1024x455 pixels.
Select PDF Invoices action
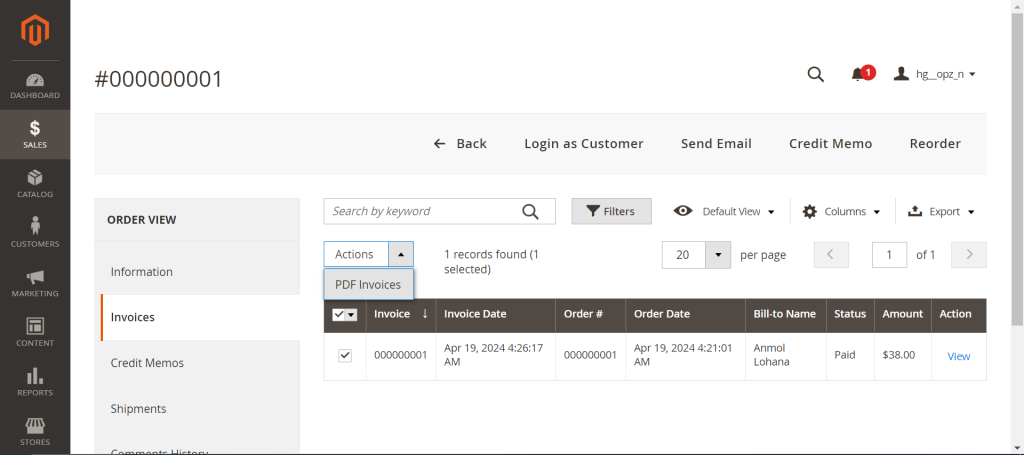coord(368,285)
